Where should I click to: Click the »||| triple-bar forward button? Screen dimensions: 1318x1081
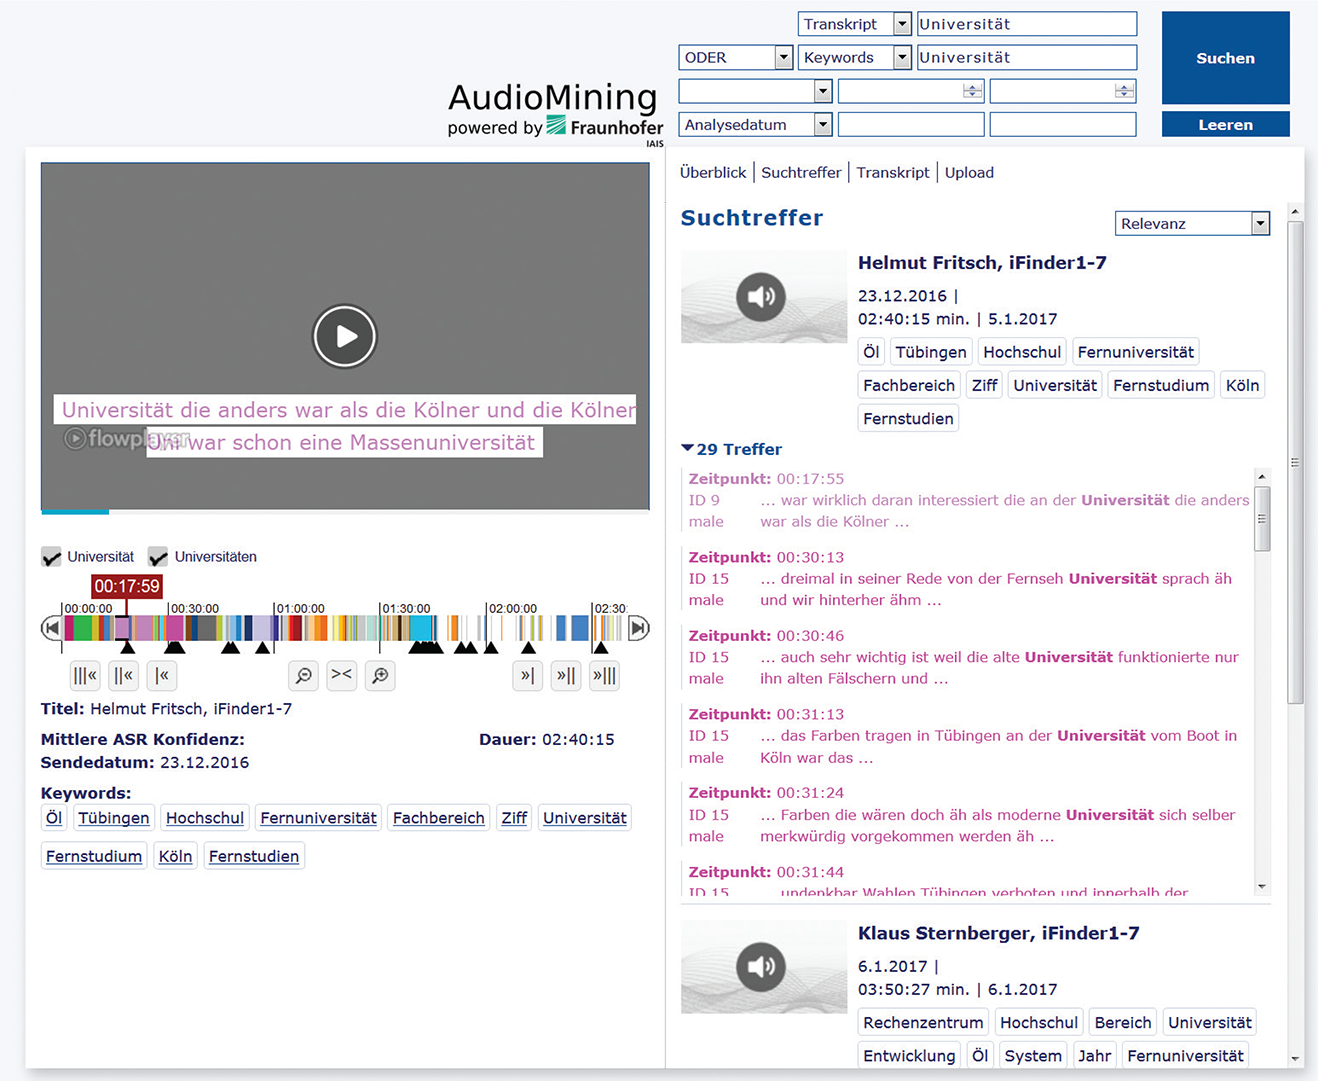[x=604, y=675]
